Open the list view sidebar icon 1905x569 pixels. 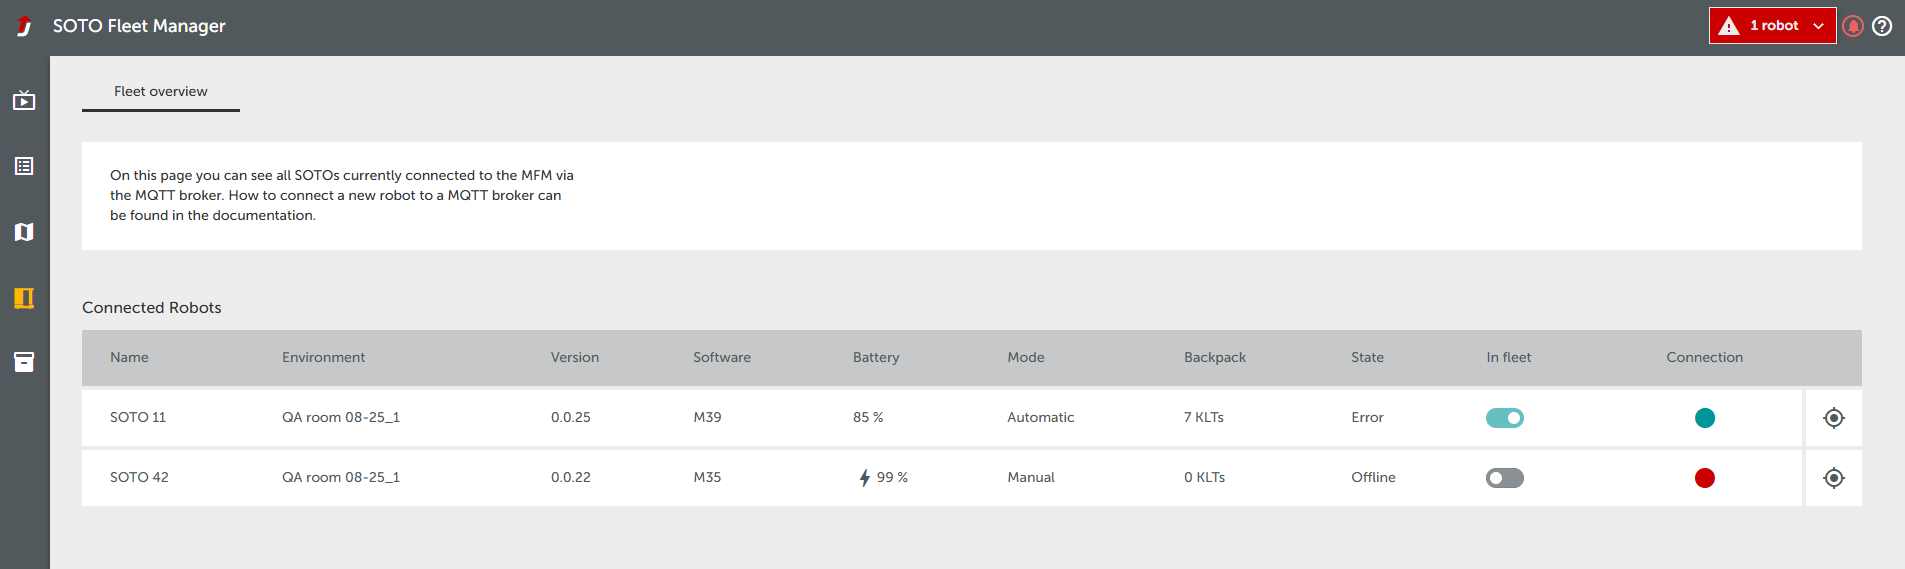[24, 166]
